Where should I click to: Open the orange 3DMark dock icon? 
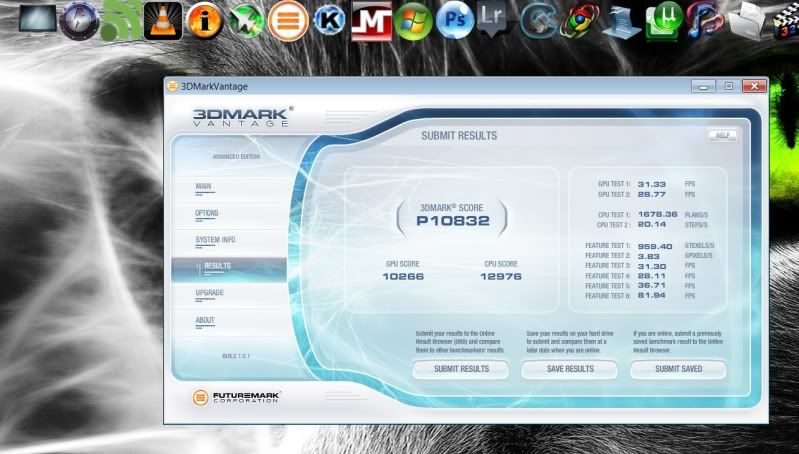288,21
